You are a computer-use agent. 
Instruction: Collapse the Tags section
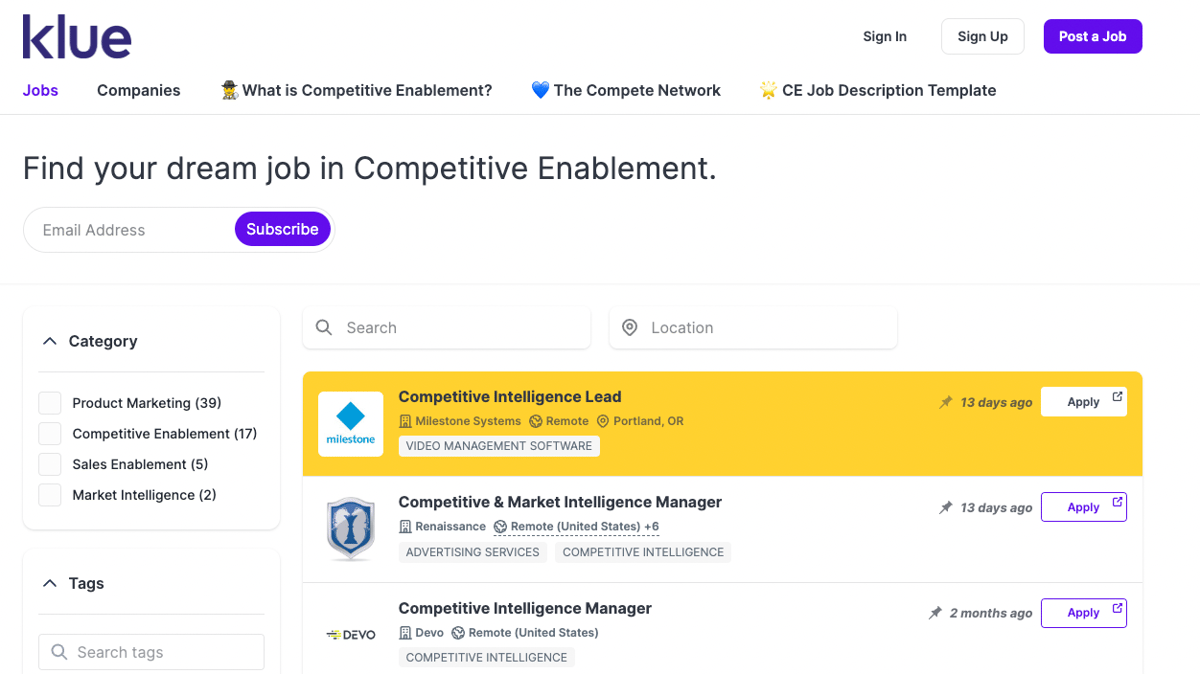pyautogui.click(x=50, y=583)
